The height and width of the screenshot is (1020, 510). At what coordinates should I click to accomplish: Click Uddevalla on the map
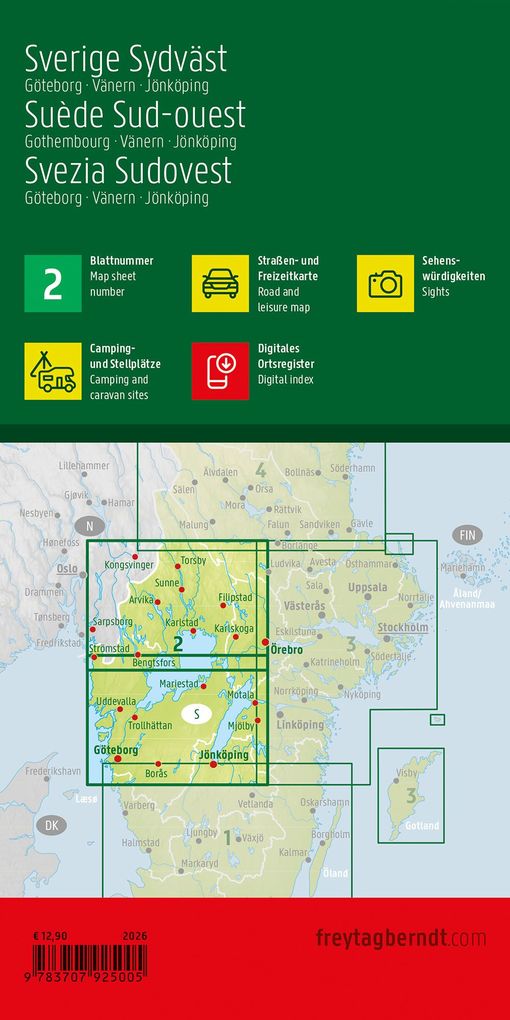[116, 701]
